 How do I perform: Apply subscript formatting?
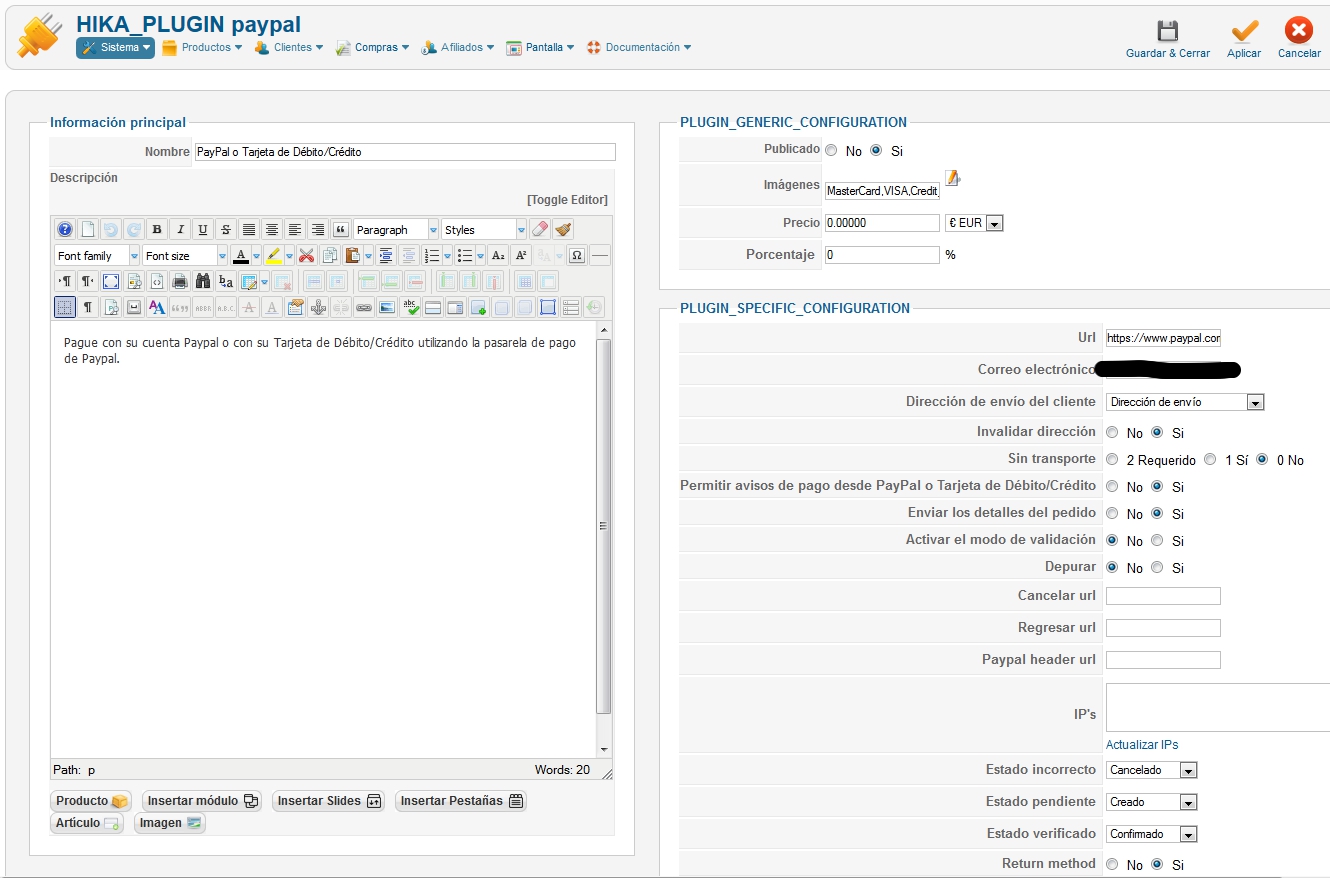[x=498, y=255]
